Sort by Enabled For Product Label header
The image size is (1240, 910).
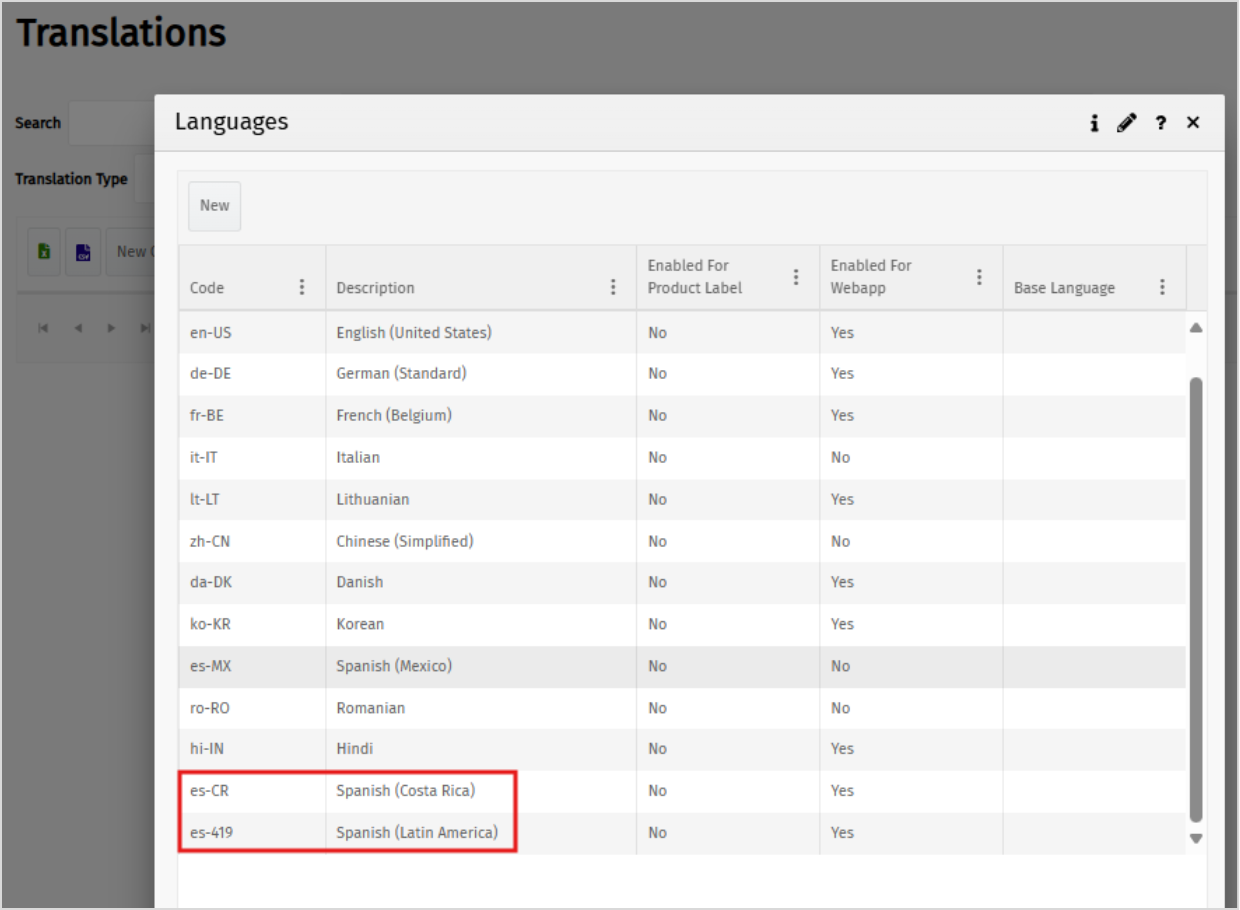click(695, 276)
